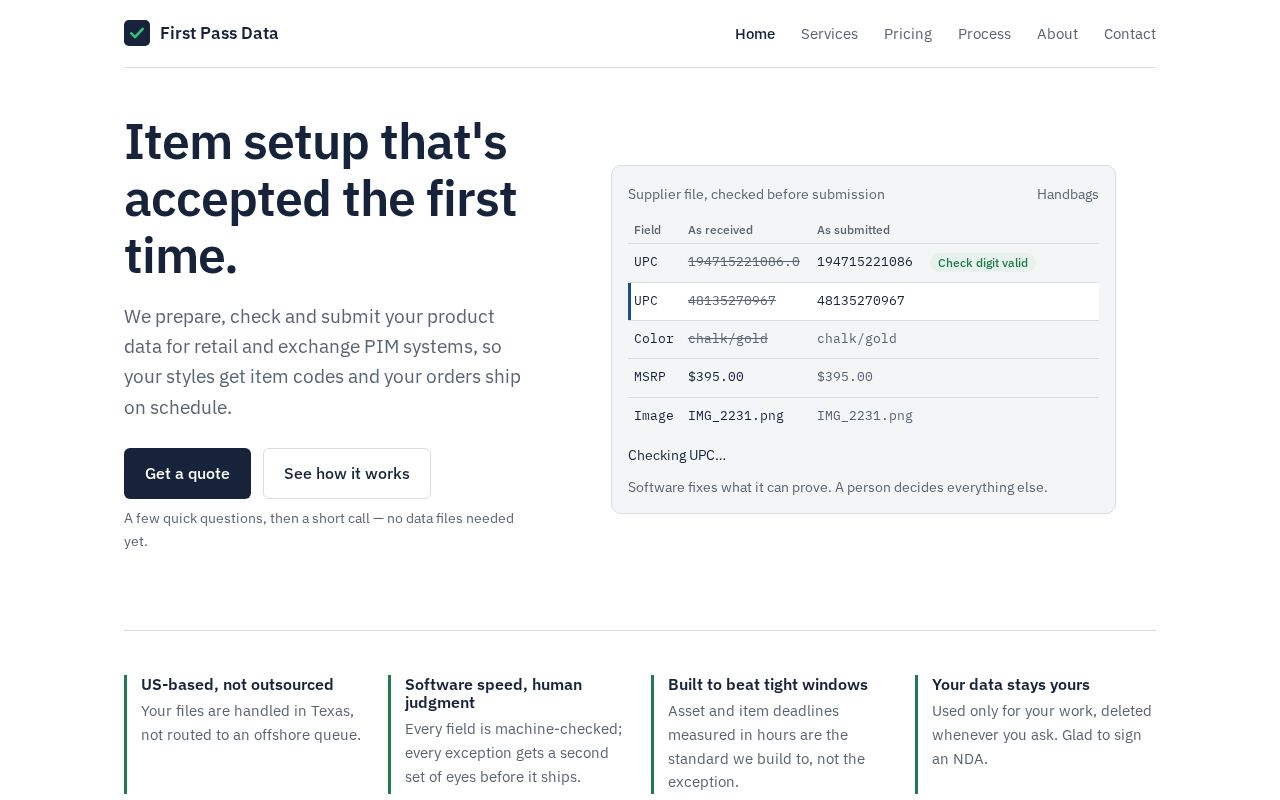Select the as-received IMG_2231.png filename
The height and width of the screenshot is (800, 1280).
point(736,416)
